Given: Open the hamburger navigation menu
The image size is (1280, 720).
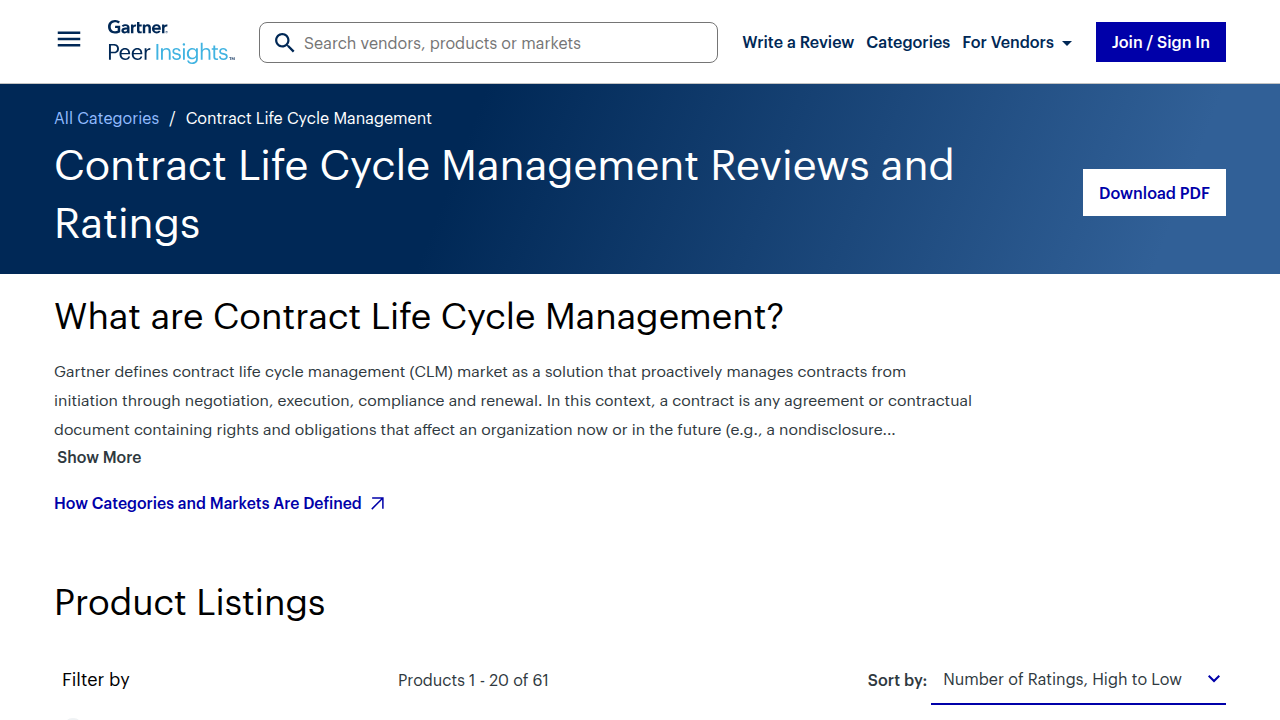Looking at the screenshot, I should 69,40.
